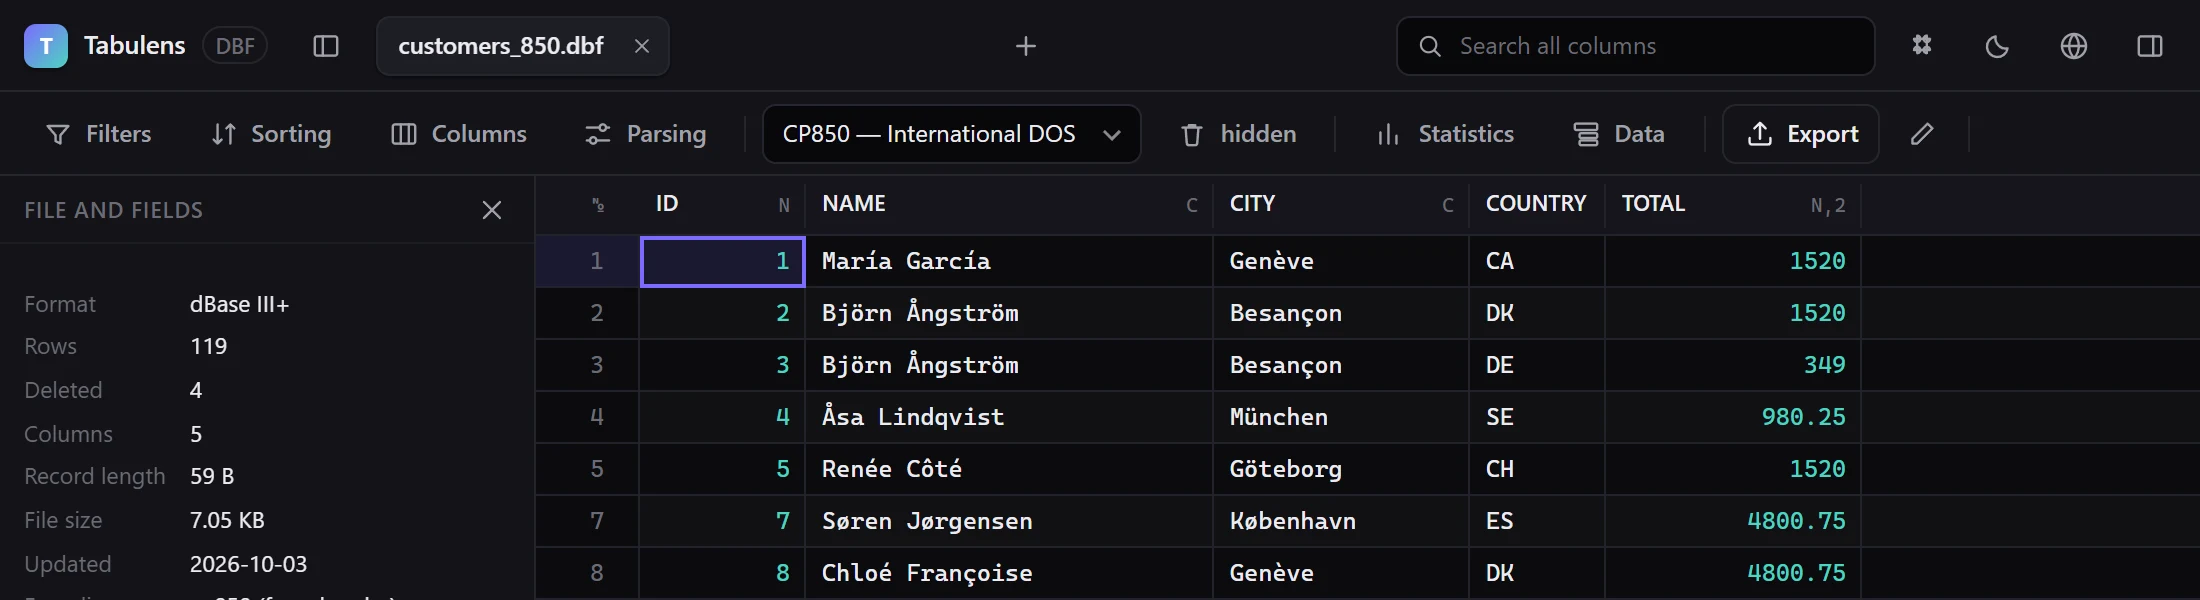Viewport: 2200px width, 600px height.
Task: Click the pencil edit icon
Action: [x=1922, y=134]
